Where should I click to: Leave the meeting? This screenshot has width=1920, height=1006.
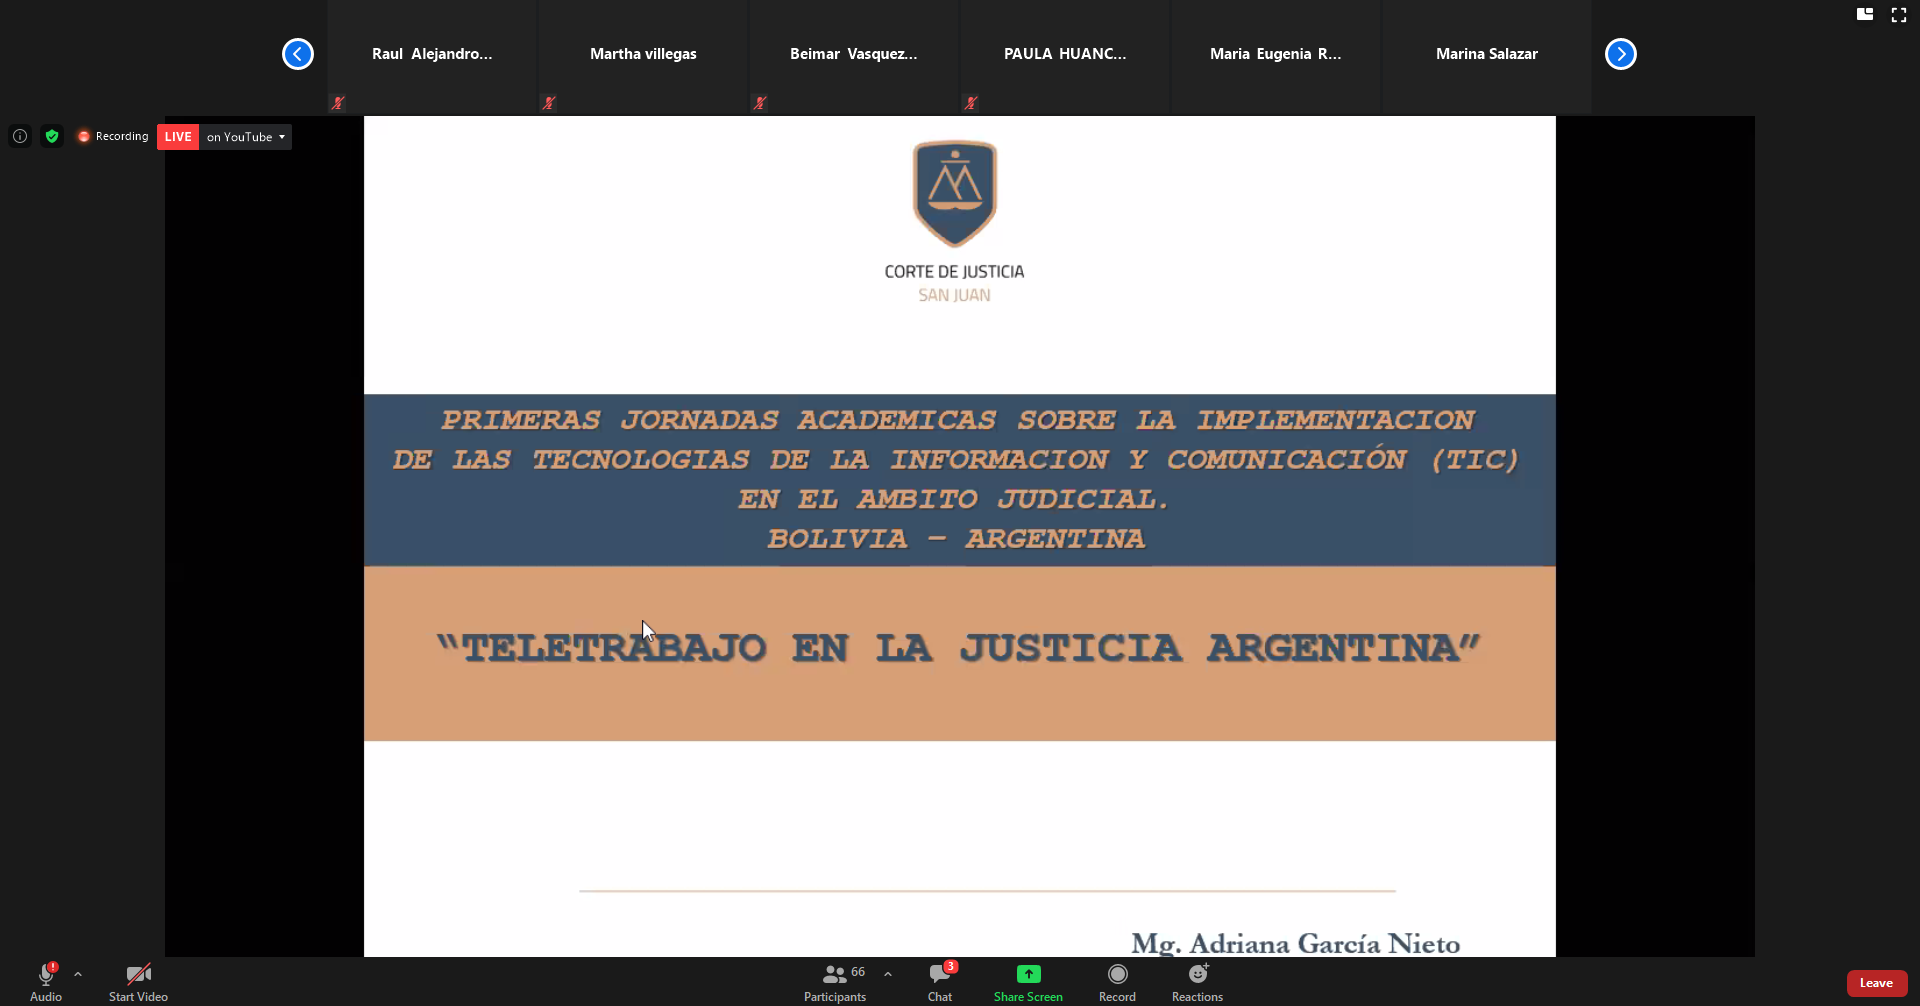pos(1876,983)
